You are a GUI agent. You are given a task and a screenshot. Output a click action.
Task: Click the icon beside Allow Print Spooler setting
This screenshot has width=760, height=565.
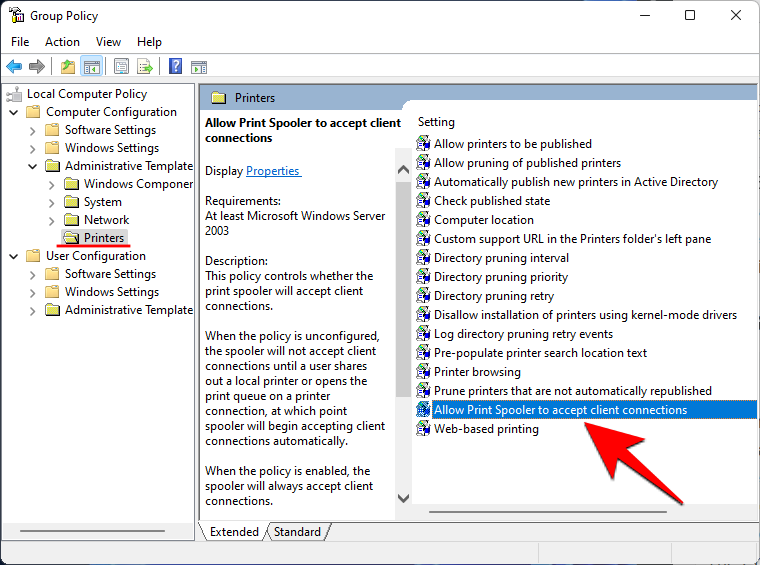(x=423, y=409)
